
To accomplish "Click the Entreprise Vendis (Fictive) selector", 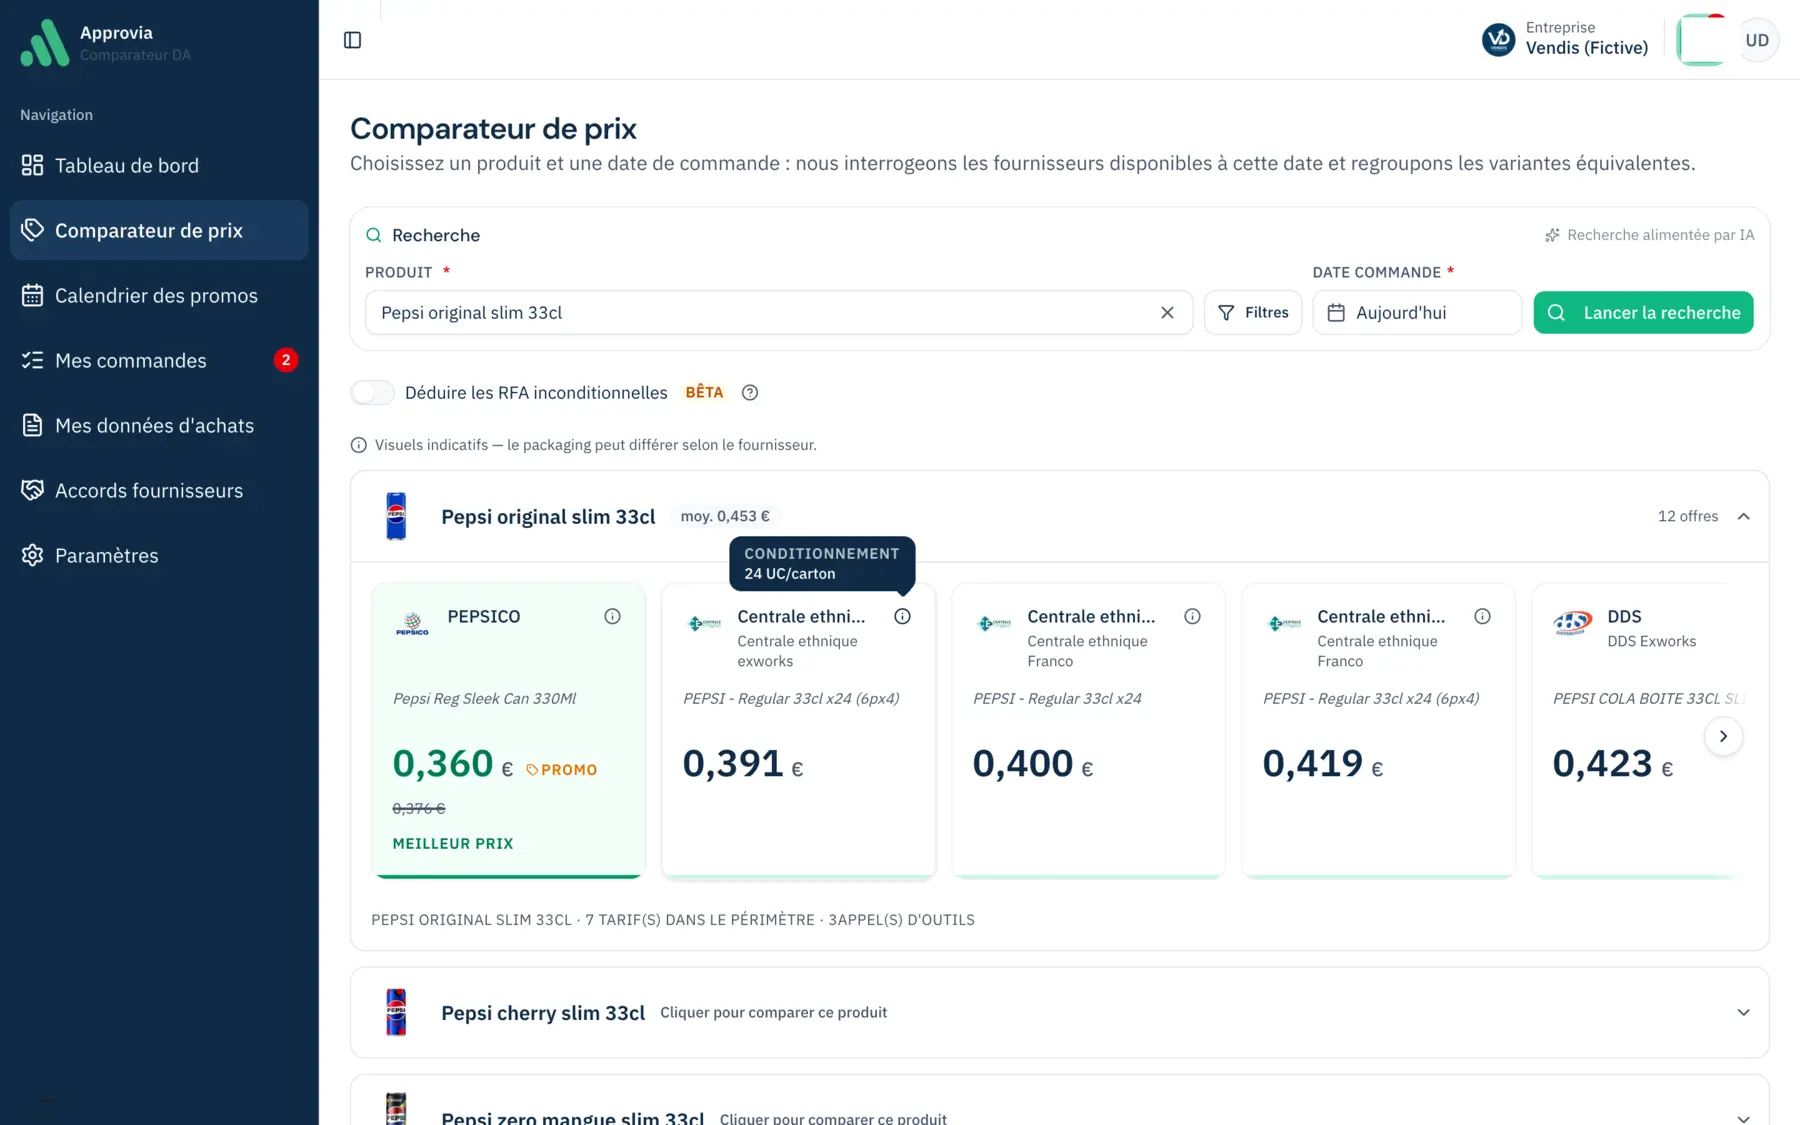I will [1565, 39].
